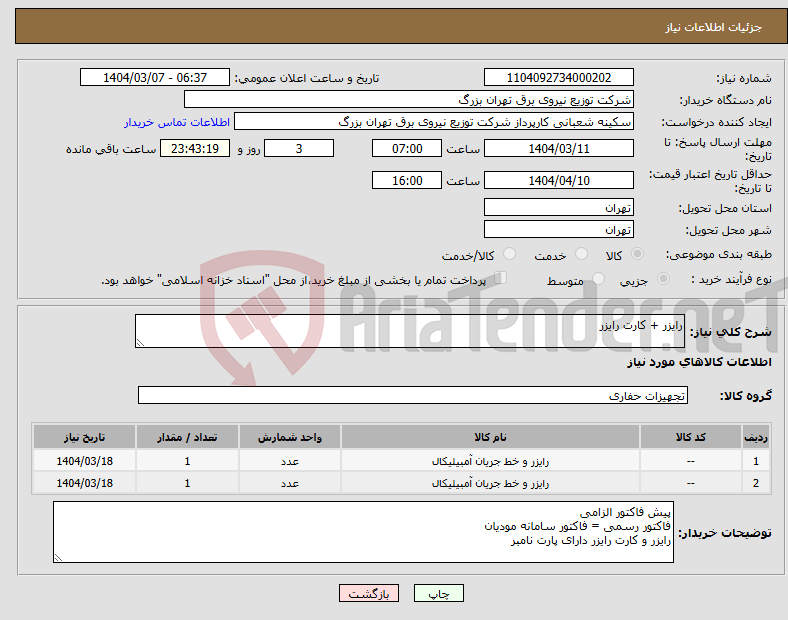Click the نام کالا column header

pyautogui.click(x=490, y=437)
